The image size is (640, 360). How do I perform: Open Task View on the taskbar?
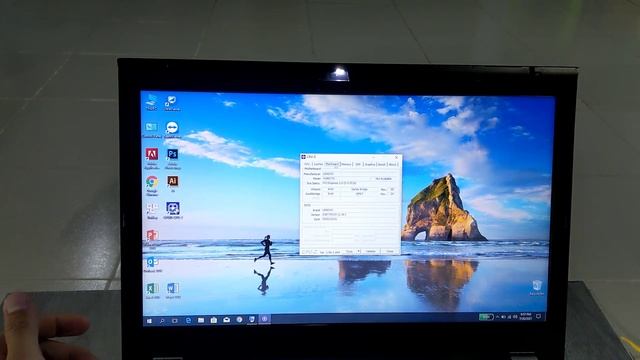pyautogui.click(x=174, y=321)
